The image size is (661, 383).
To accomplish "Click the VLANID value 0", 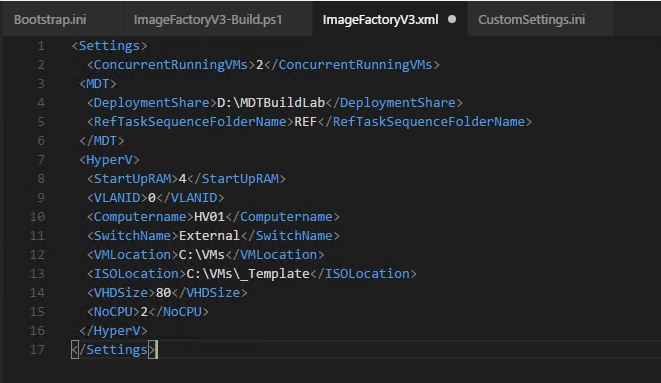I will 152,198.
